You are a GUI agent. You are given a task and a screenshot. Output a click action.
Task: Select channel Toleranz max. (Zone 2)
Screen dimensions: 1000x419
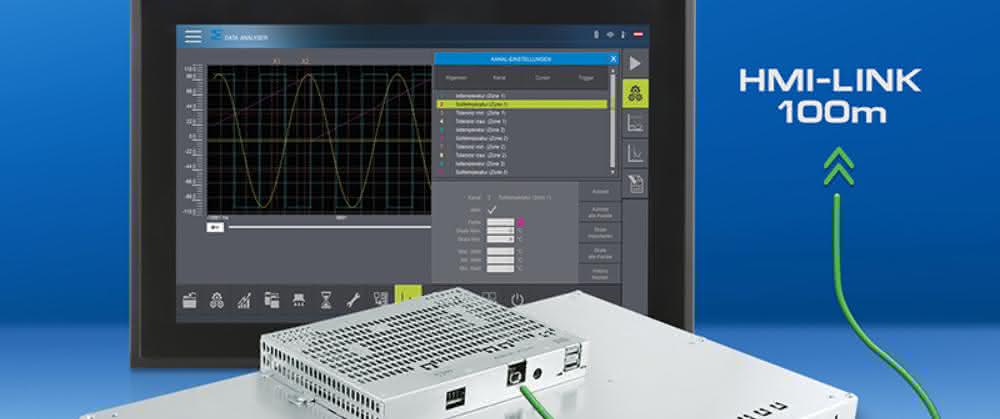pyautogui.click(x=522, y=155)
